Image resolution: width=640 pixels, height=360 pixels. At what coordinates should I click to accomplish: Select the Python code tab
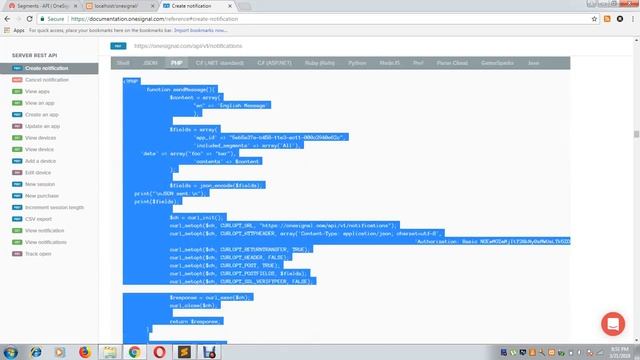pyautogui.click(x=357, y=63)
